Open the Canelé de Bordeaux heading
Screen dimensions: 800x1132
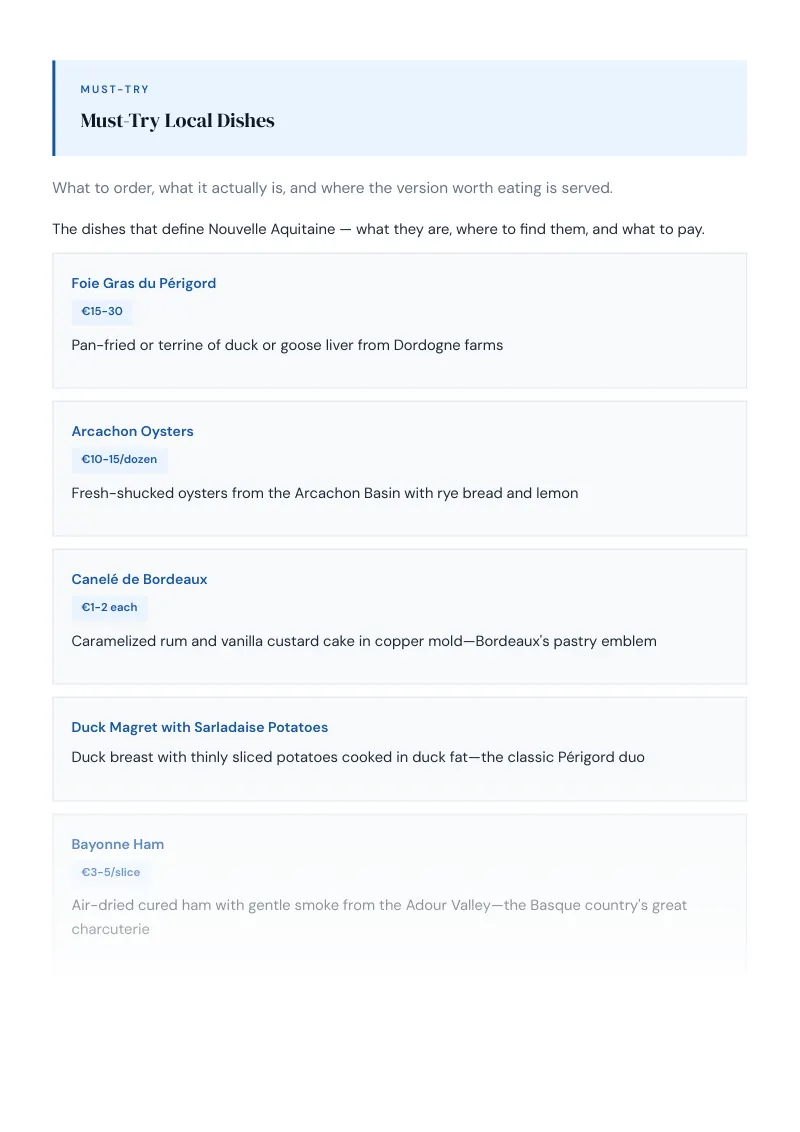coord(139,579)
